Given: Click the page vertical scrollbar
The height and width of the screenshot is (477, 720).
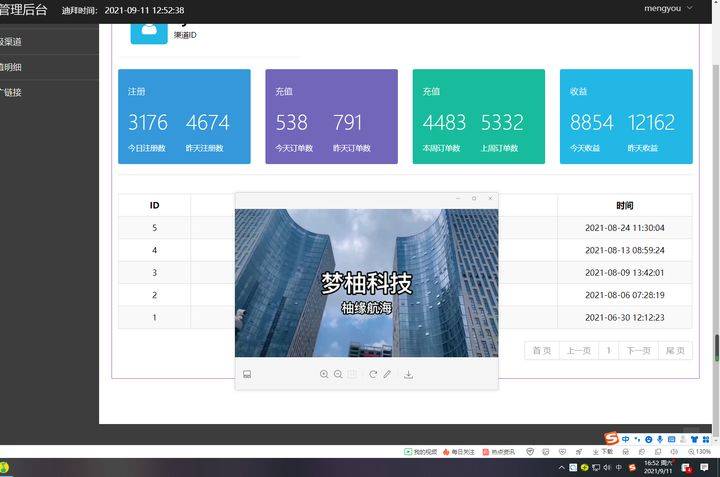Looking at the screenshot, I should point(715,200).
